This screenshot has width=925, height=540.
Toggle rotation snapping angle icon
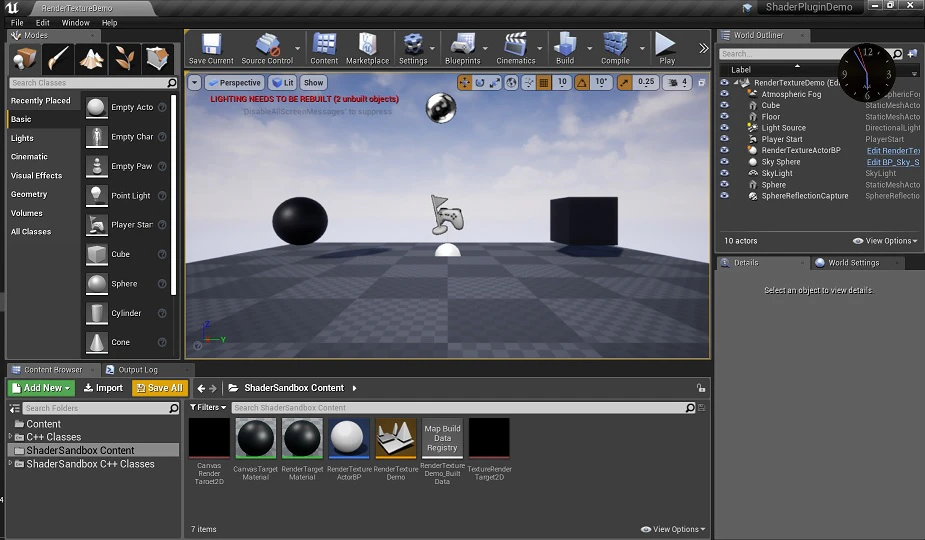(x=582, y=83)
